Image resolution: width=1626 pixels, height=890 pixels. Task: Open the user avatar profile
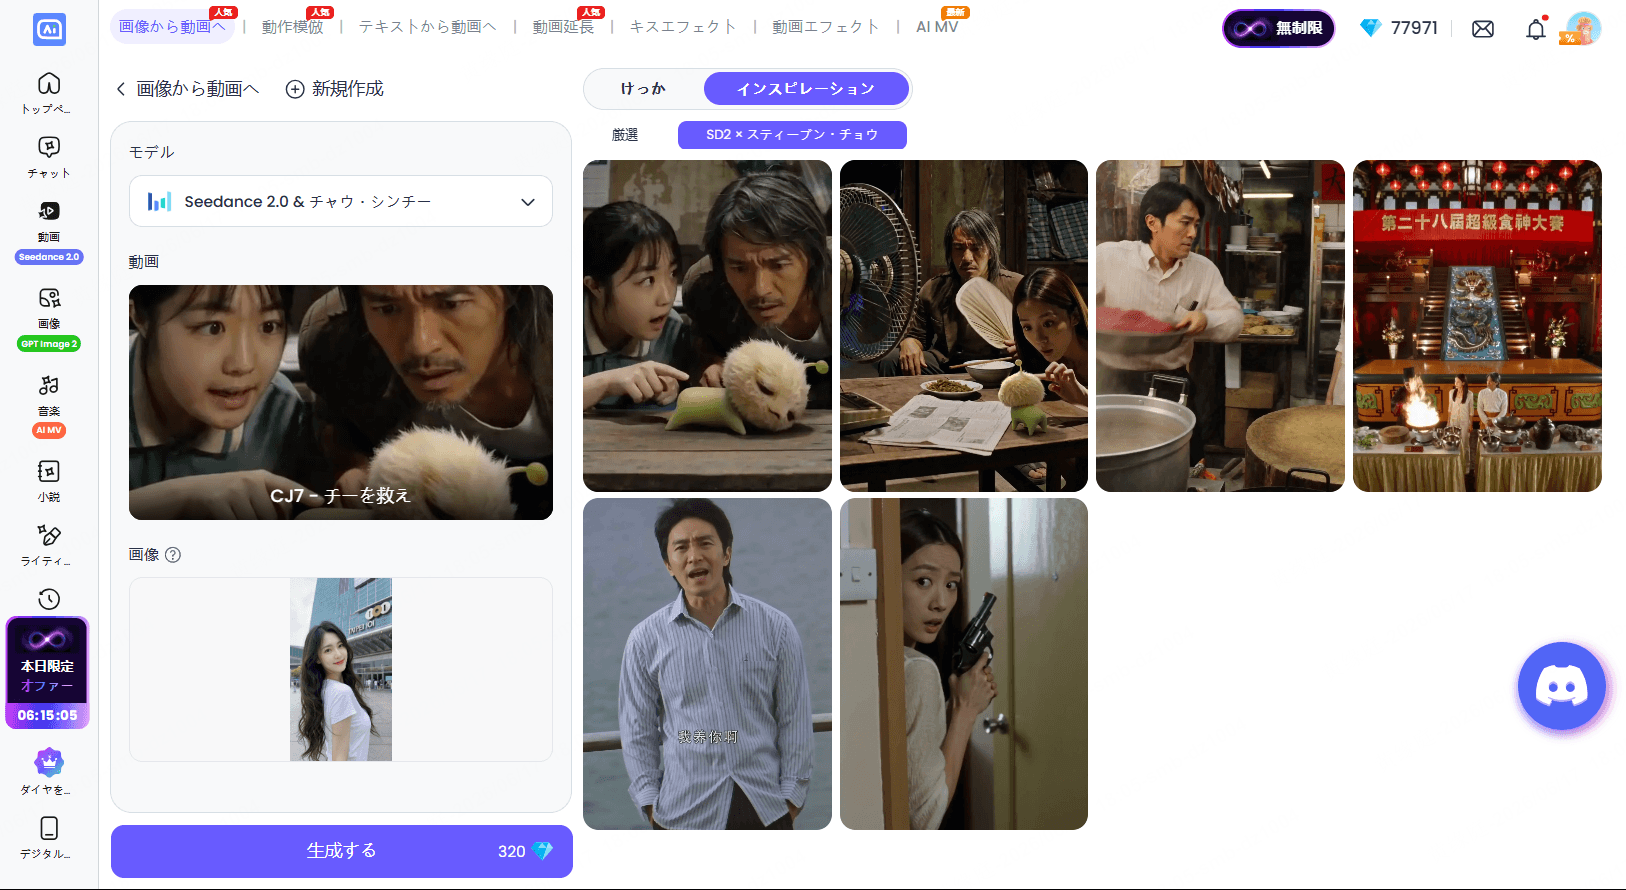coord(1583,28)
